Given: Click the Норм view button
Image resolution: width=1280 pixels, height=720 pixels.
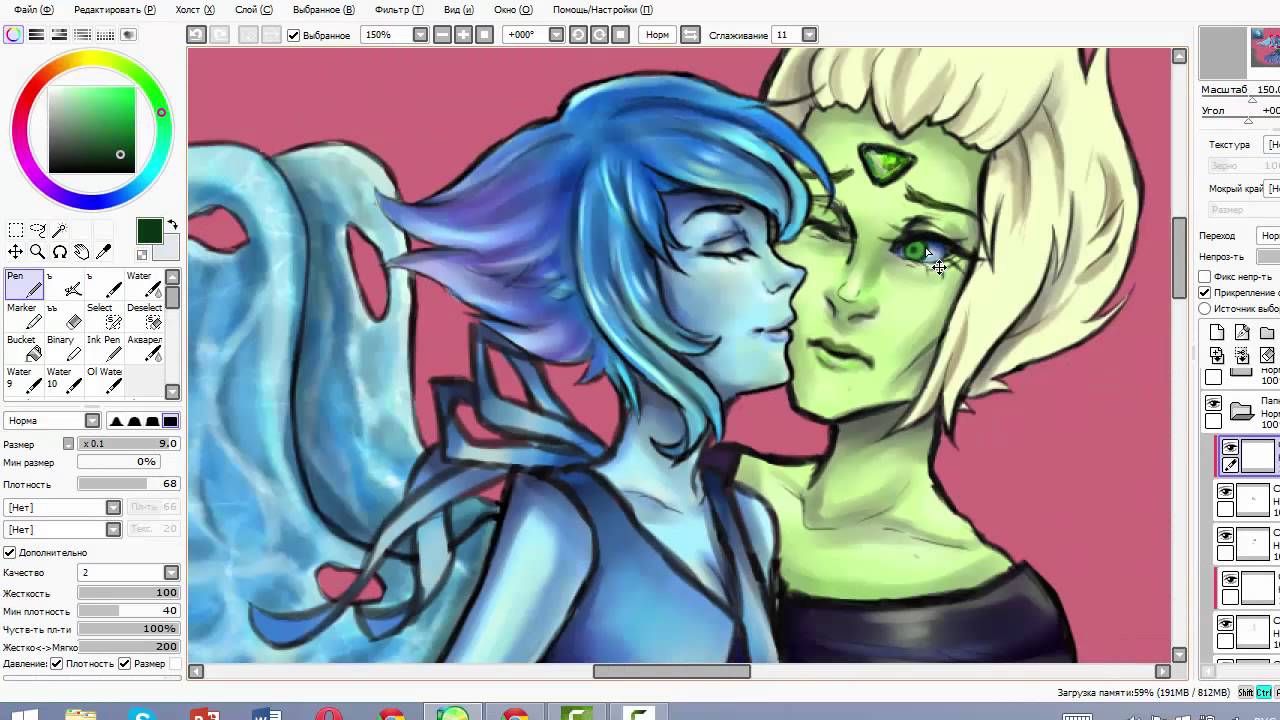Looking at the screenshot, I should pyautogui.click(x=657, y=35).
